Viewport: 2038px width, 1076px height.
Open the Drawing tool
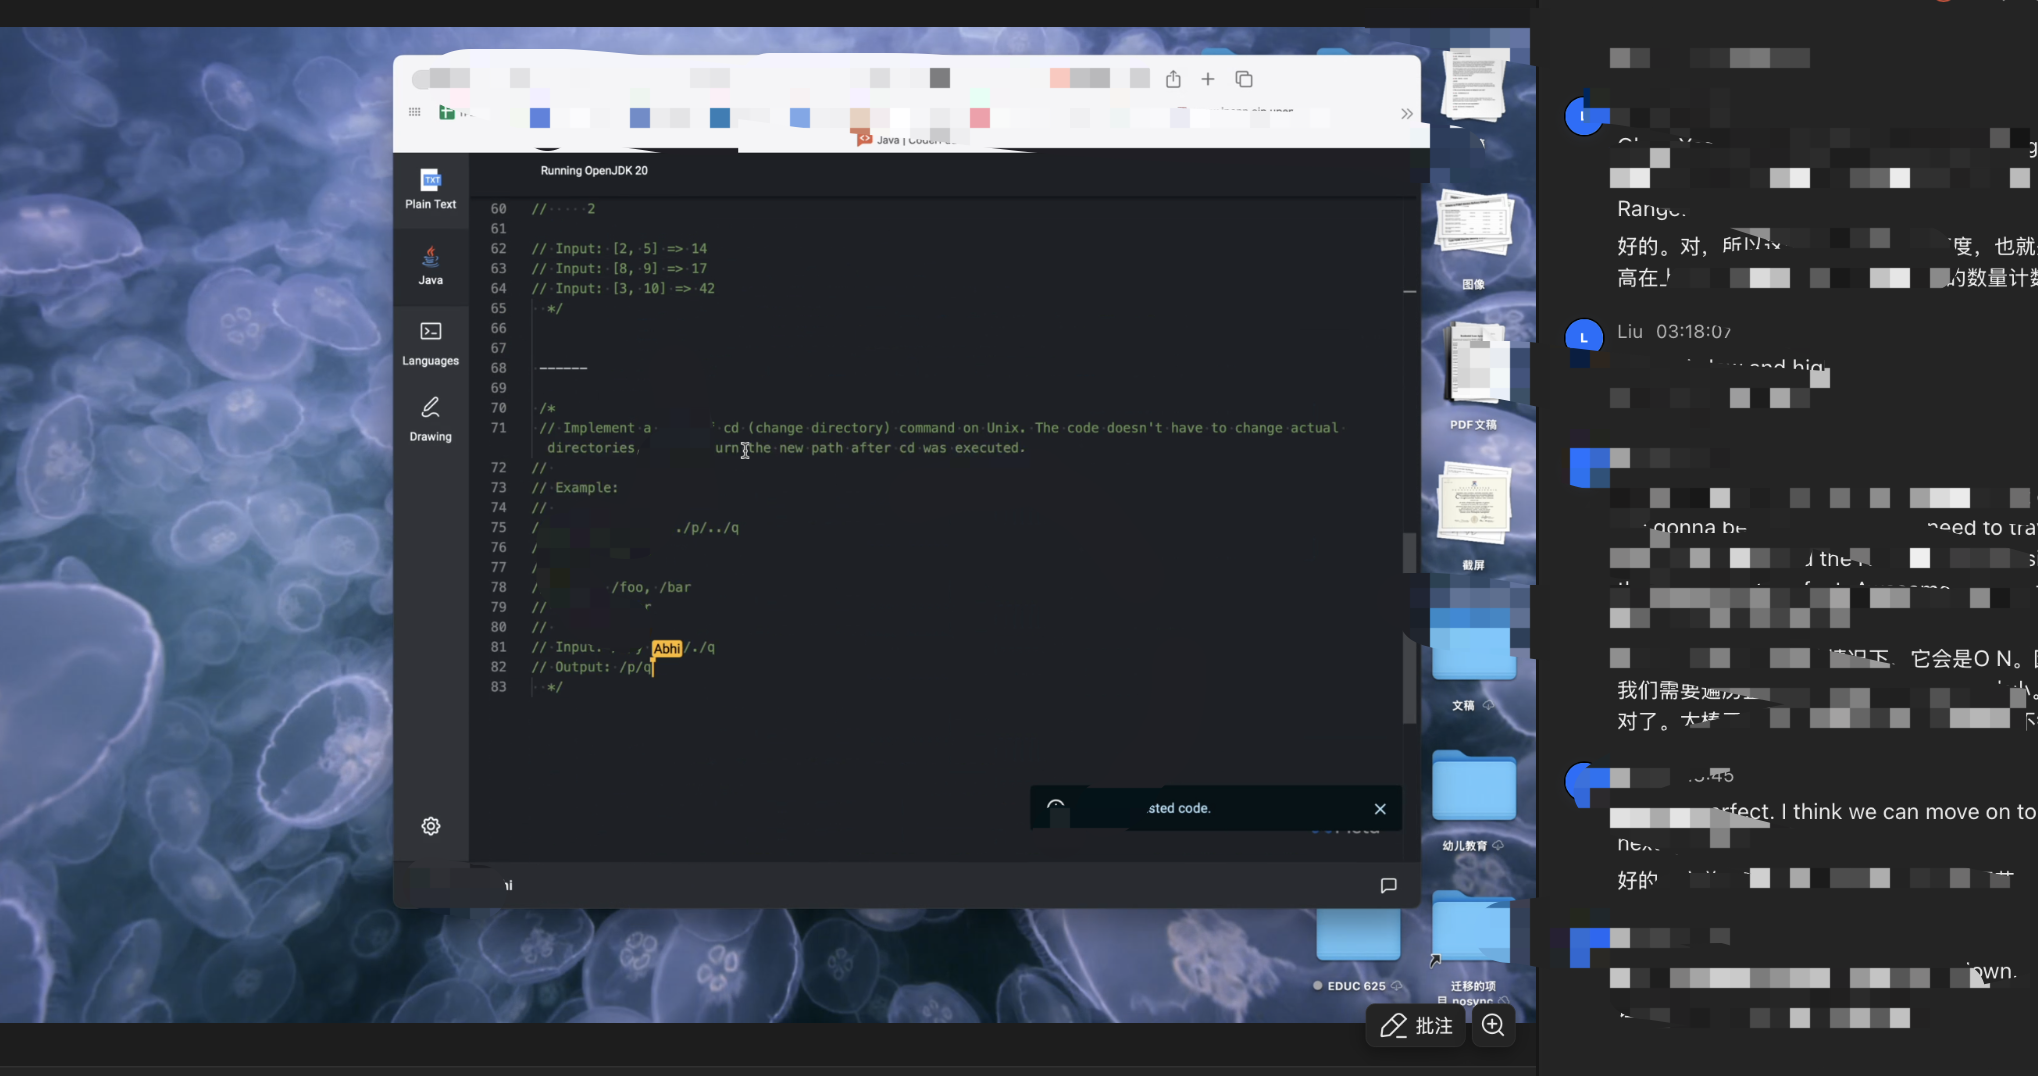tap(430, 419)
